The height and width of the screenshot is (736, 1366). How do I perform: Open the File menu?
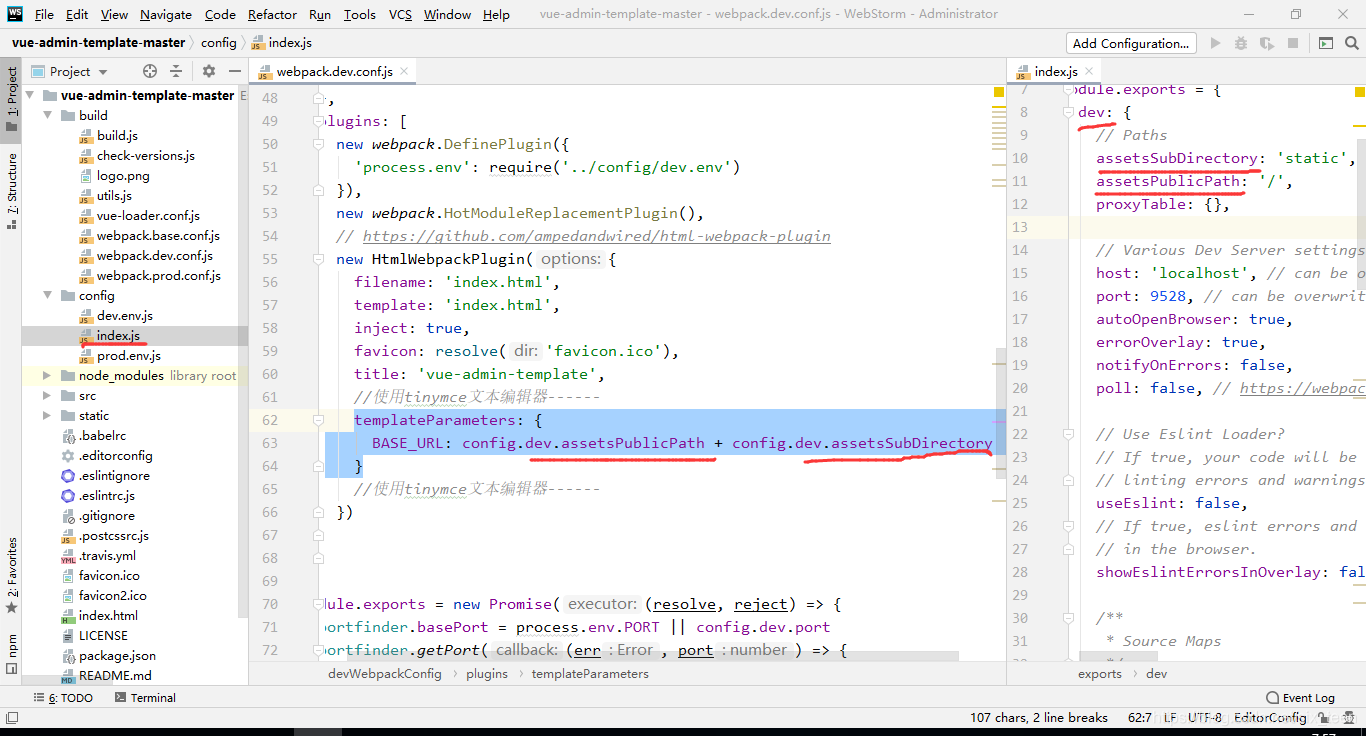tap(44, 14)
